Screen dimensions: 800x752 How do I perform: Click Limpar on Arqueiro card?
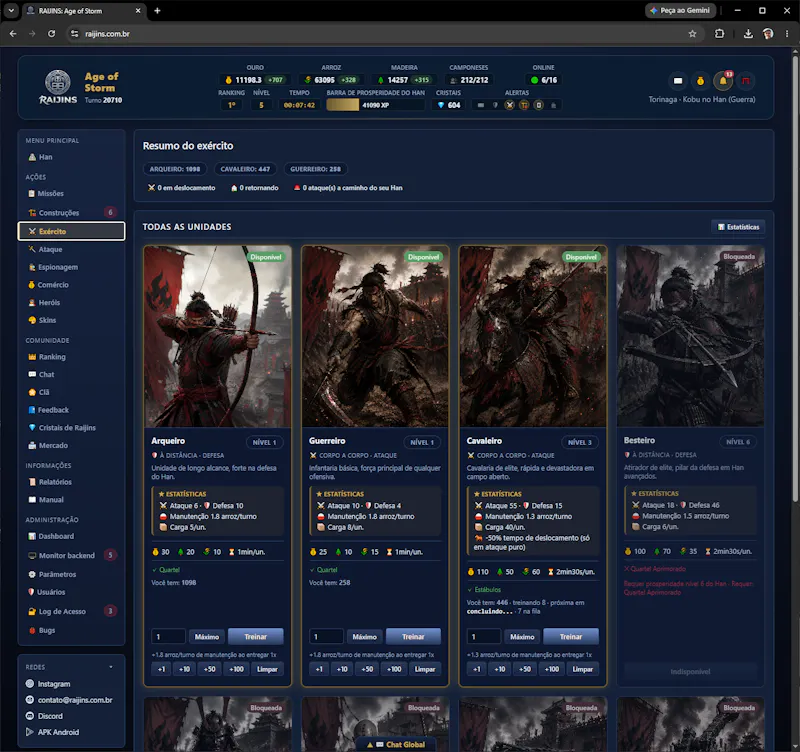pos(267,669)
